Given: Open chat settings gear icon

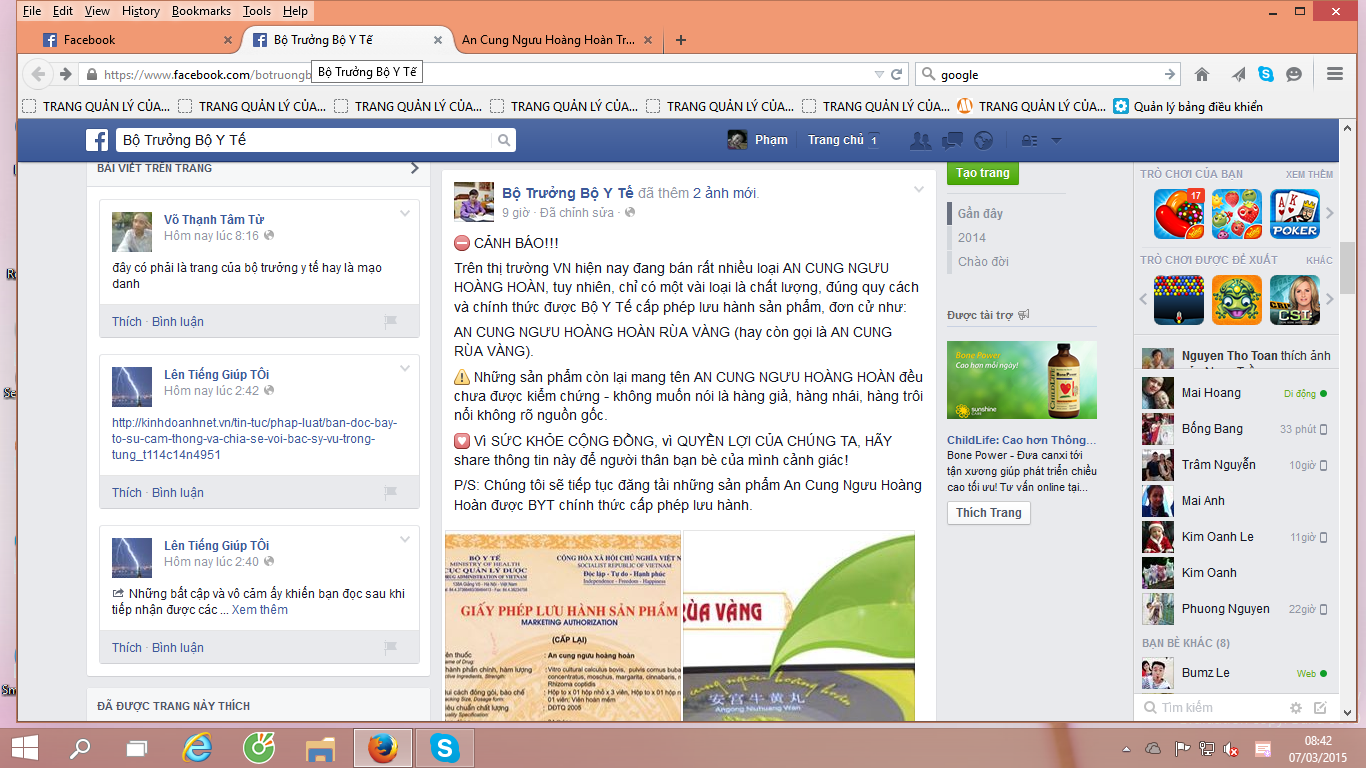Looking at the screenshot, I should point(1296,707).
